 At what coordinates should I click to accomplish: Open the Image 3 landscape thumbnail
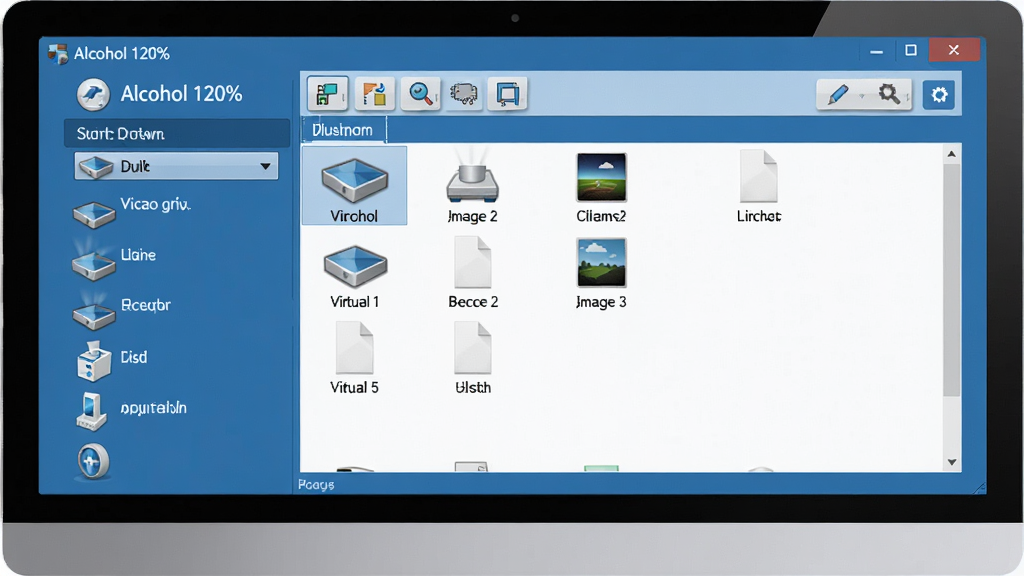601,273
